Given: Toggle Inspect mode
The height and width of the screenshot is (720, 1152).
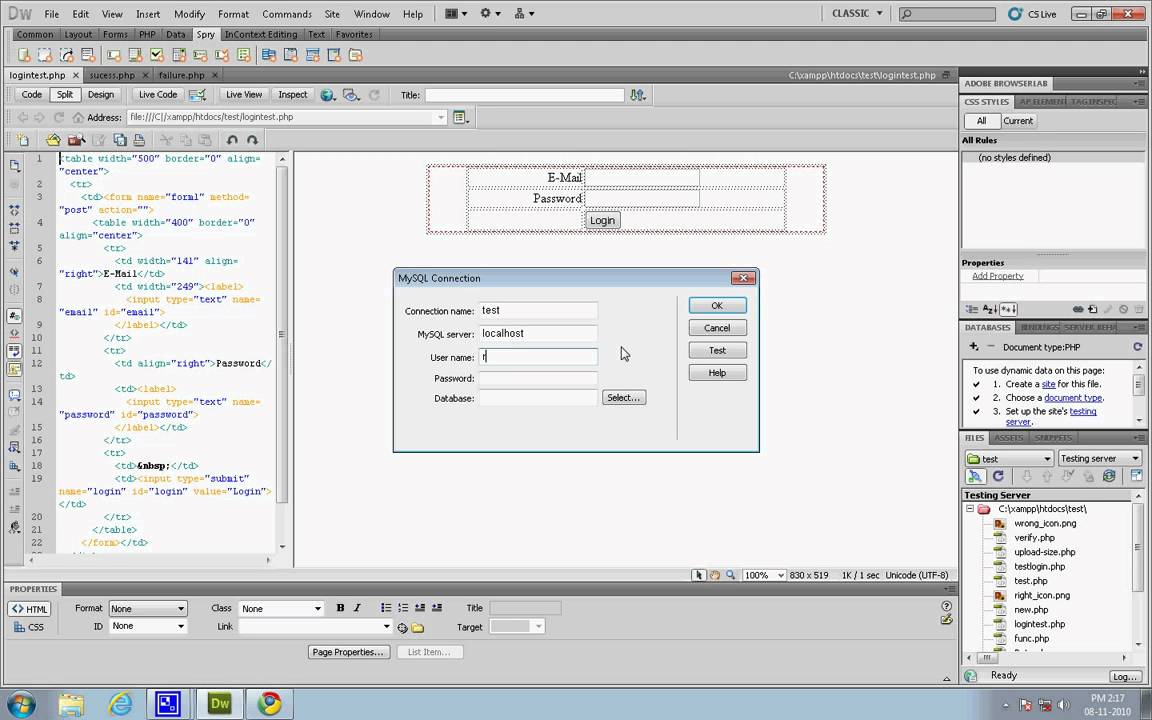Looking at the screenshot, I should tap(292, 95).
